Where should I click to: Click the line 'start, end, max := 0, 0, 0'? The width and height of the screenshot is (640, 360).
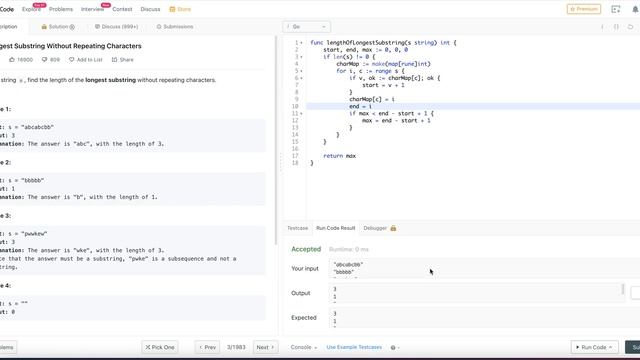click(x=365, y=50)
